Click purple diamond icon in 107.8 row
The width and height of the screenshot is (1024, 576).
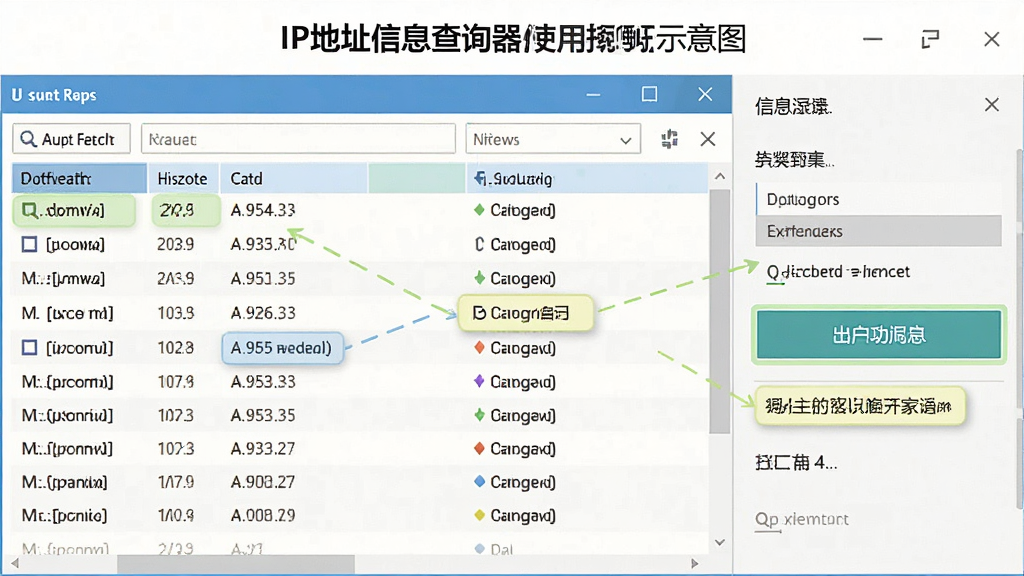click(x=479, y=381)
